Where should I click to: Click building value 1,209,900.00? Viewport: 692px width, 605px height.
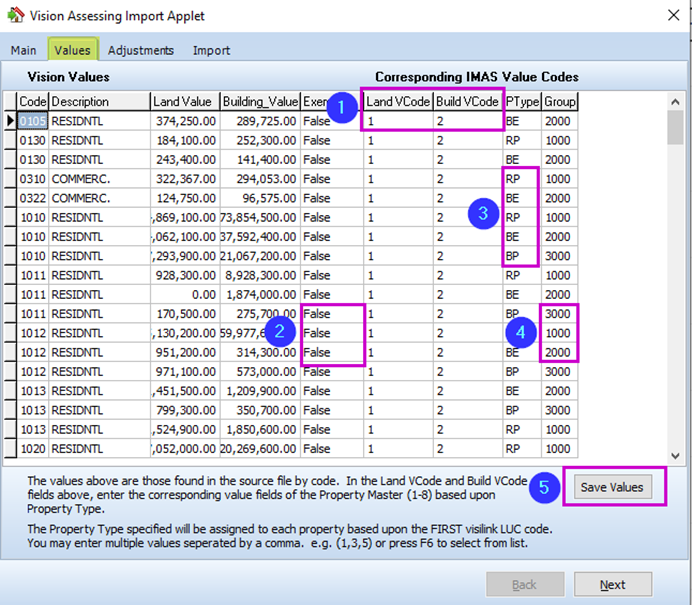click(x=260, y=391)
